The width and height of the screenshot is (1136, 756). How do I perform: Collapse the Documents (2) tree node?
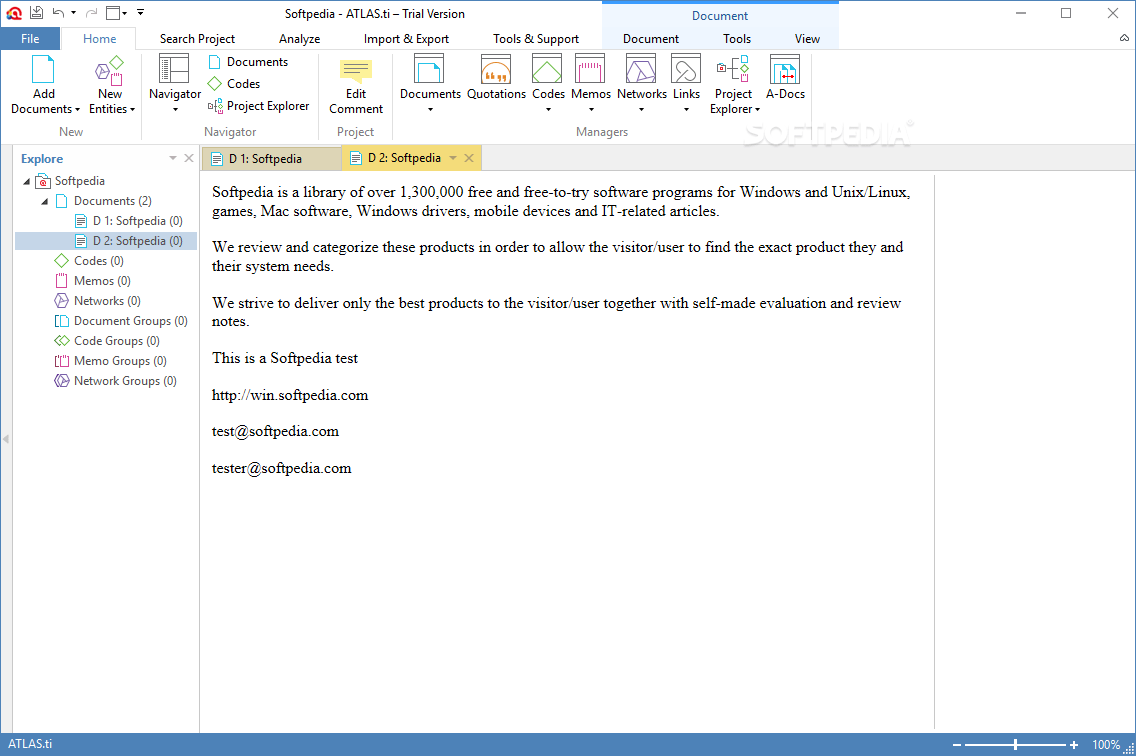[x=45, y=202]
